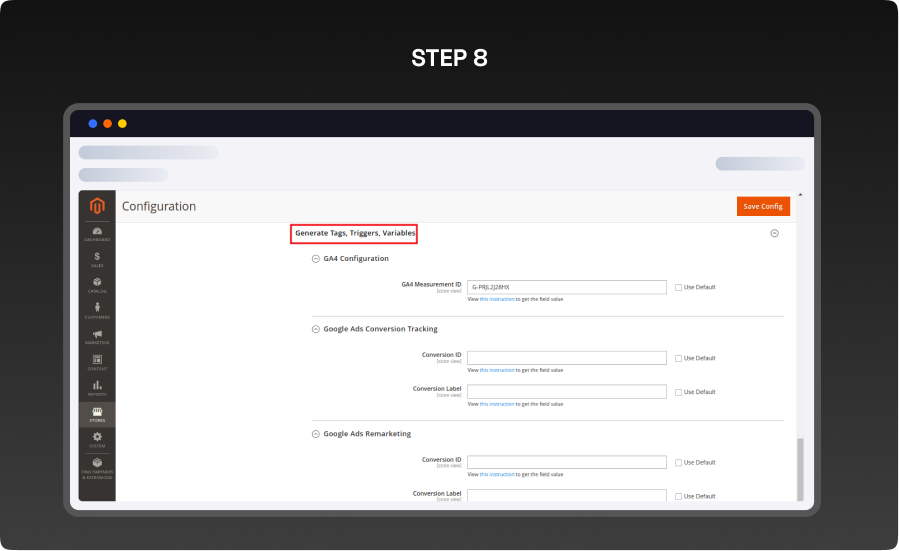Screen dimensions: 899x551
Task: Open the Catalog sidebar icon
Action: (97, 285)
